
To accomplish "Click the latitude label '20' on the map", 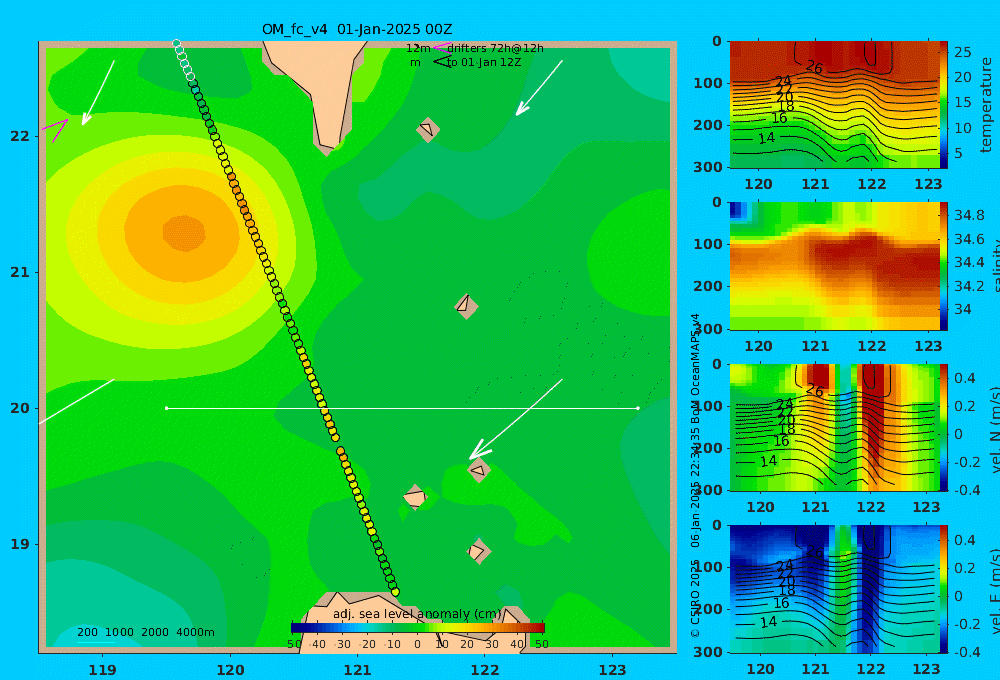I will (x=20, y=408).
